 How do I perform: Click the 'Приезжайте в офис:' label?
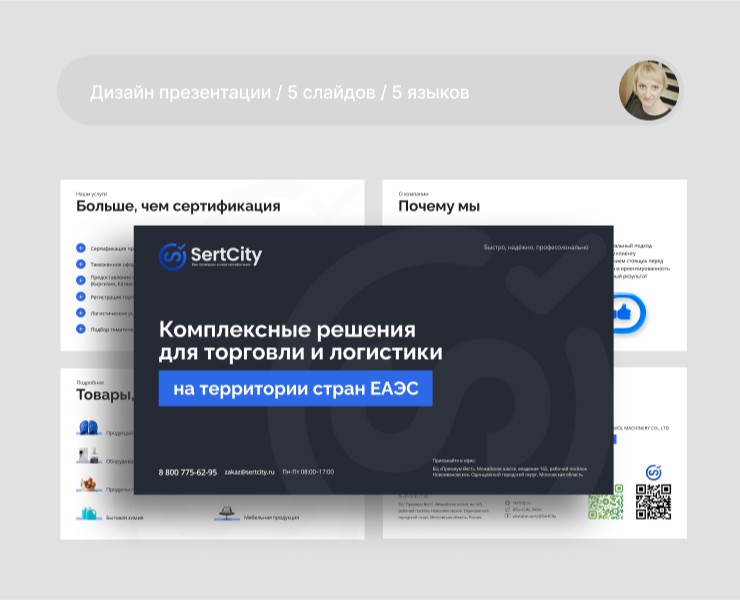click(454, 460)
